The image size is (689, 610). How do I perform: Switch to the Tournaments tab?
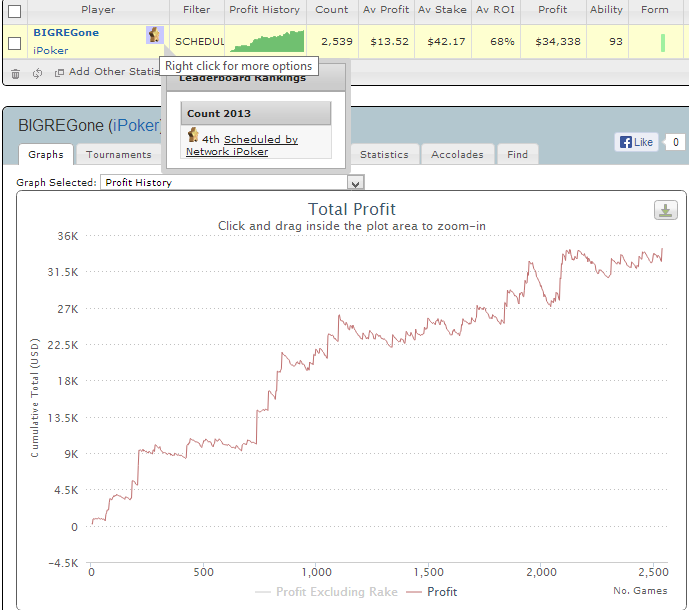(x=119, y=155)
